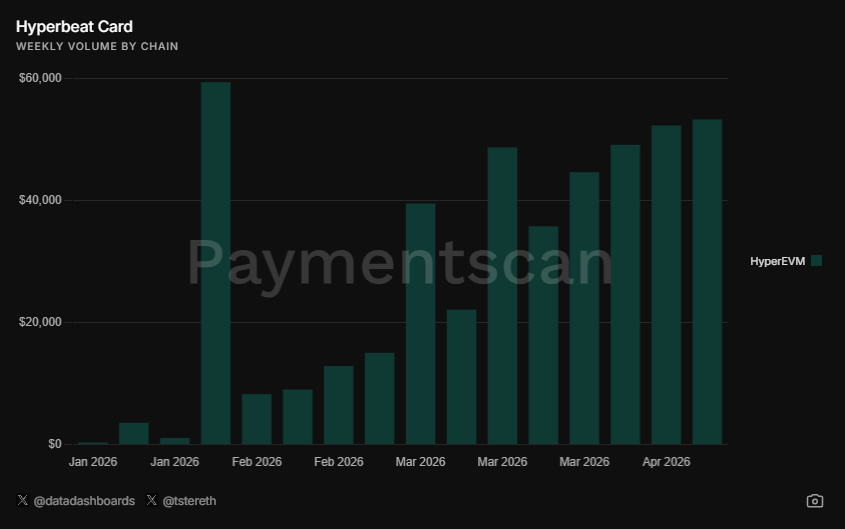Viewport: 845px width, 529px height.
Task: Click the $20,000 axis label
Action: click(x=40, y=322)
